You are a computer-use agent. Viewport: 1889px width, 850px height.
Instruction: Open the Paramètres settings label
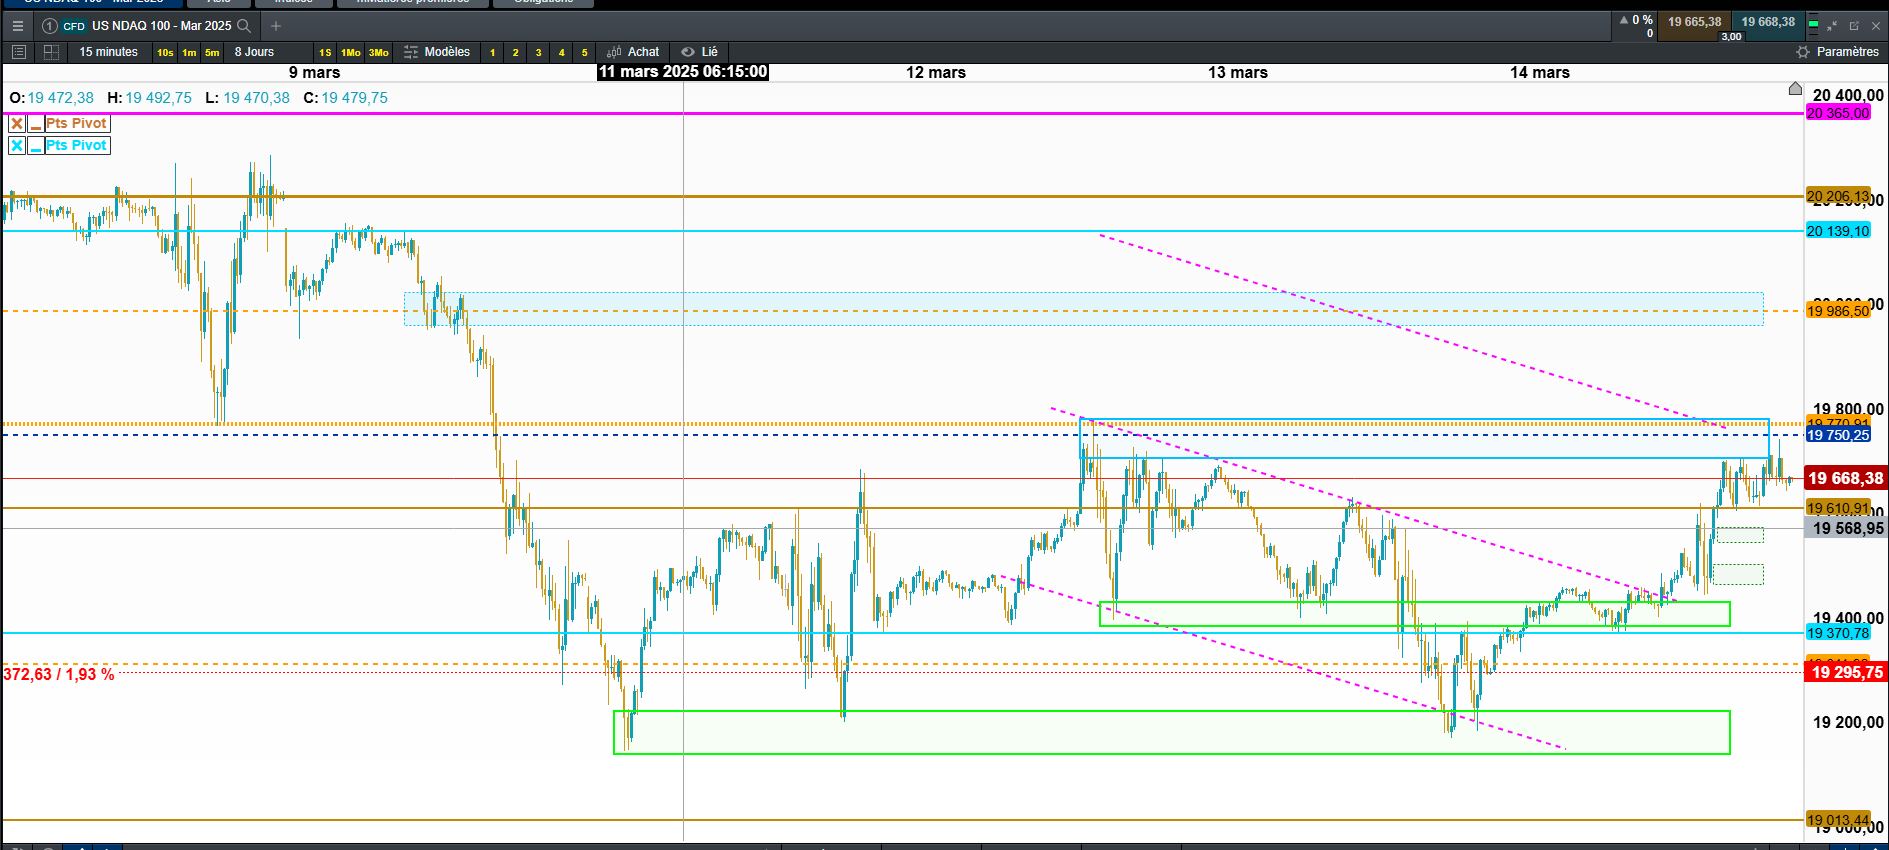click(x=1847, y=52)
